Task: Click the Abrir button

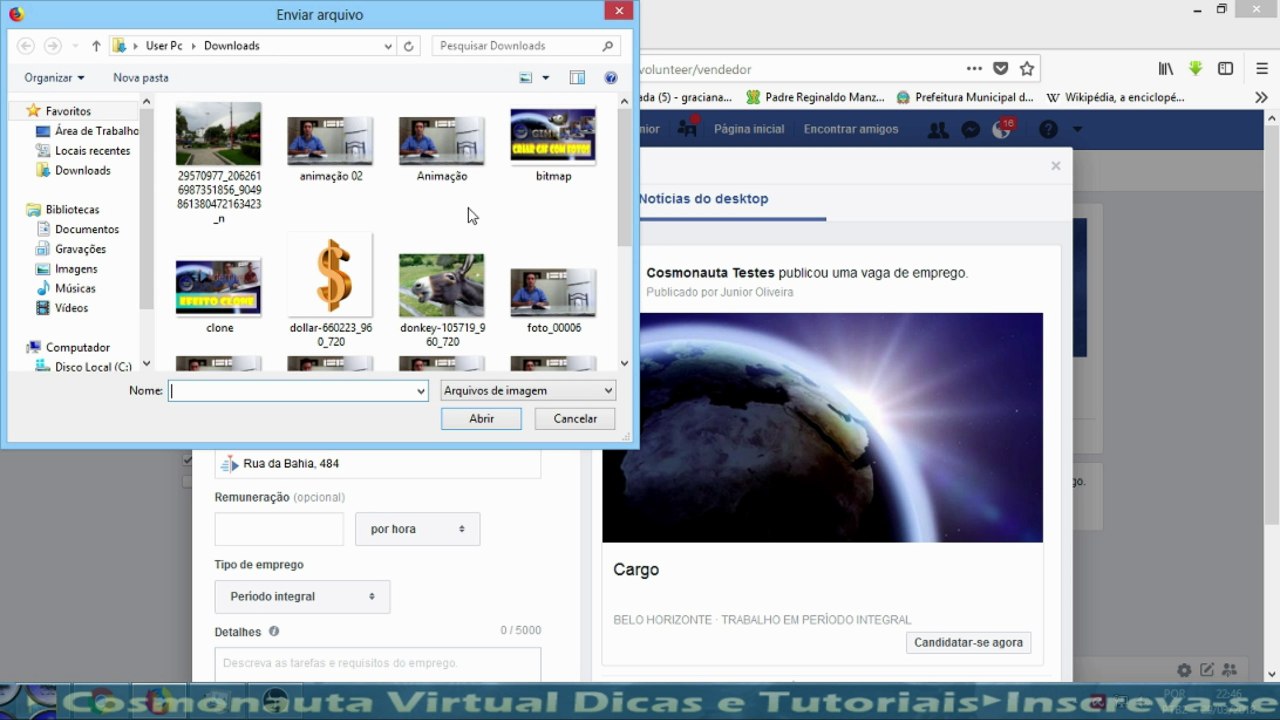Action: tap(481, 419)
